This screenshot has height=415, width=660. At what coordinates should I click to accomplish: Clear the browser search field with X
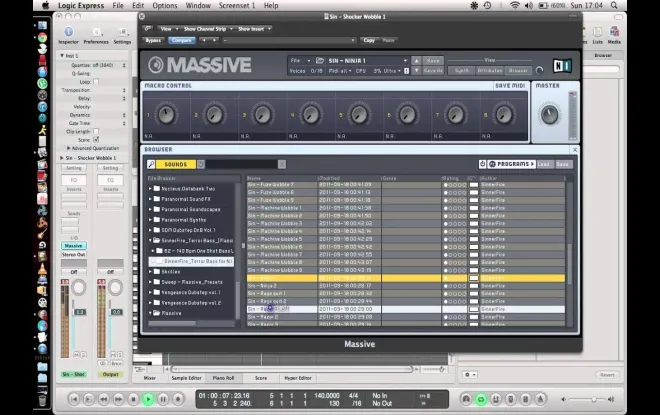coord(282,164)
